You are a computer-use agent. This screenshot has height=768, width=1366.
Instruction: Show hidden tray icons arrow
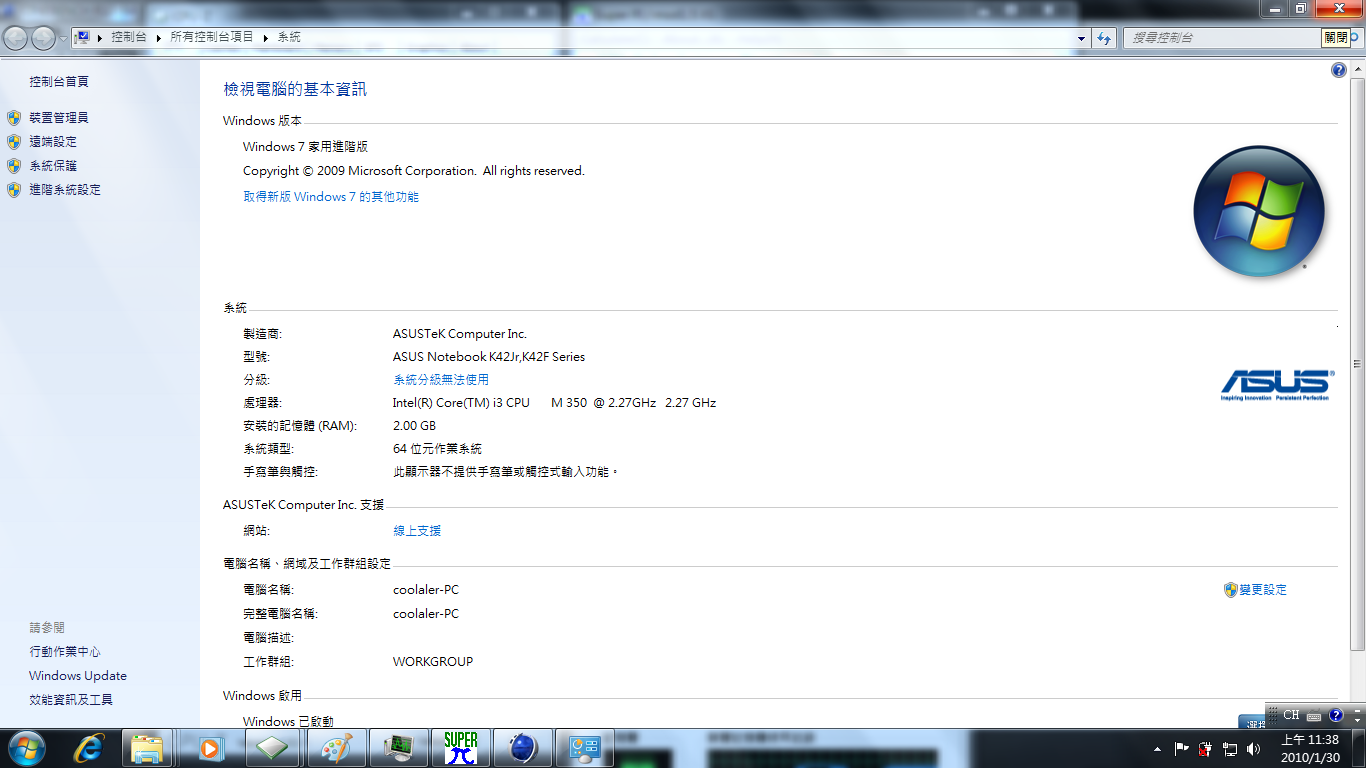(x=1158, y=749)
